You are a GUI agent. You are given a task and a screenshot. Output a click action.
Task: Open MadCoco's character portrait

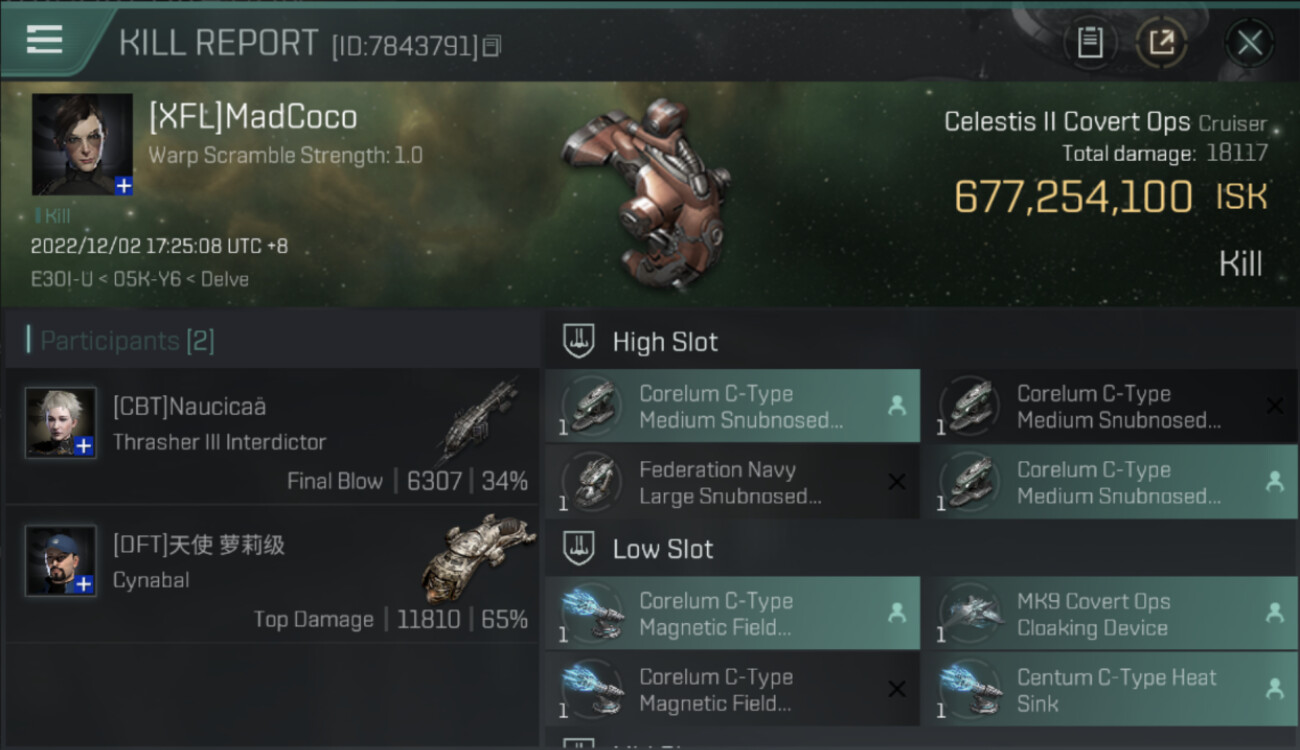82,144
